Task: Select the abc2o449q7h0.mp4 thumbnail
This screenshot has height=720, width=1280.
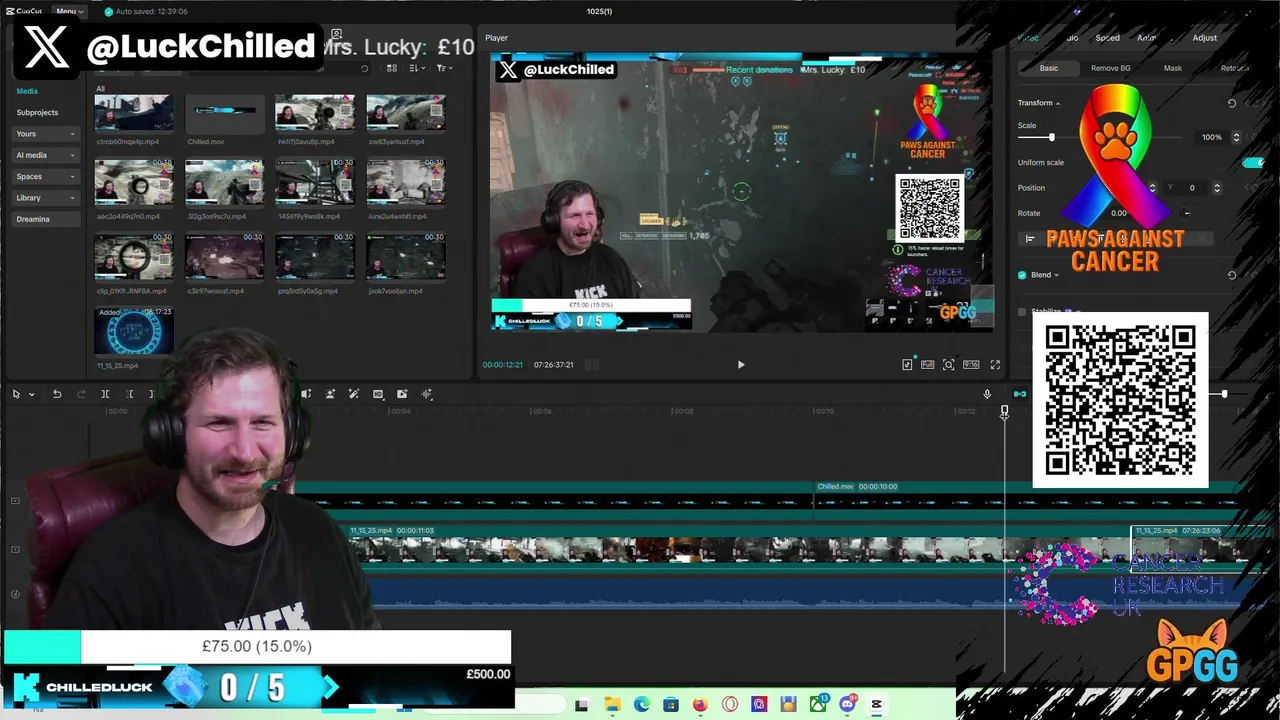Action: (133, 182)
